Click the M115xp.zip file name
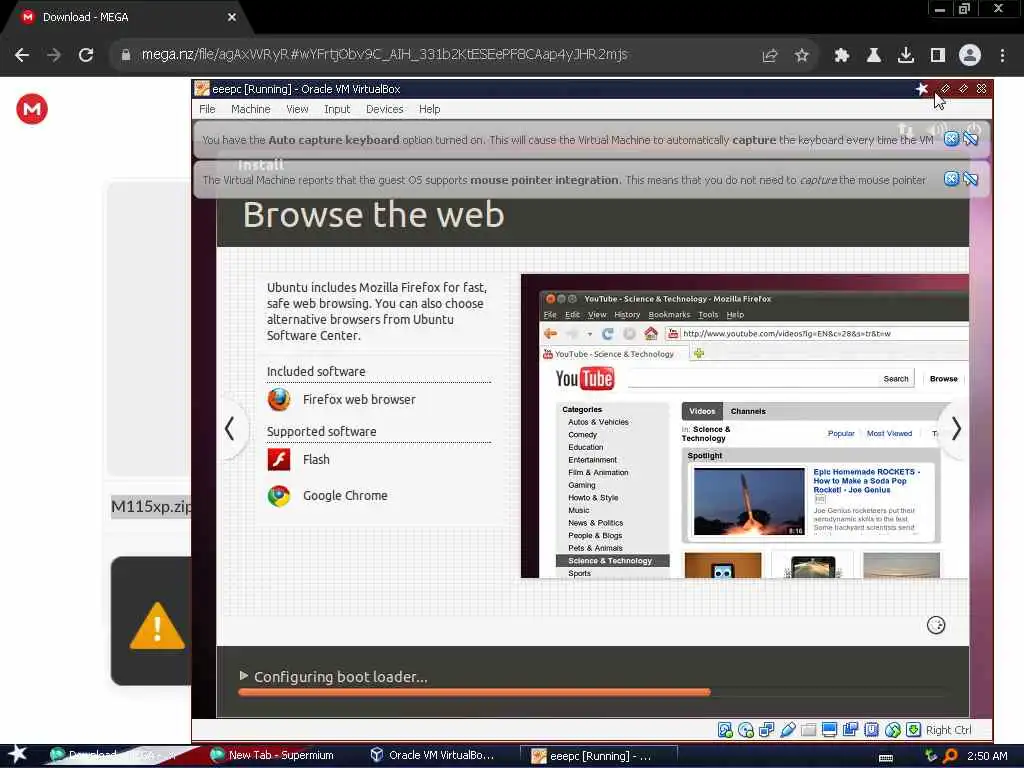1024x768 pixels. [152, 507]
